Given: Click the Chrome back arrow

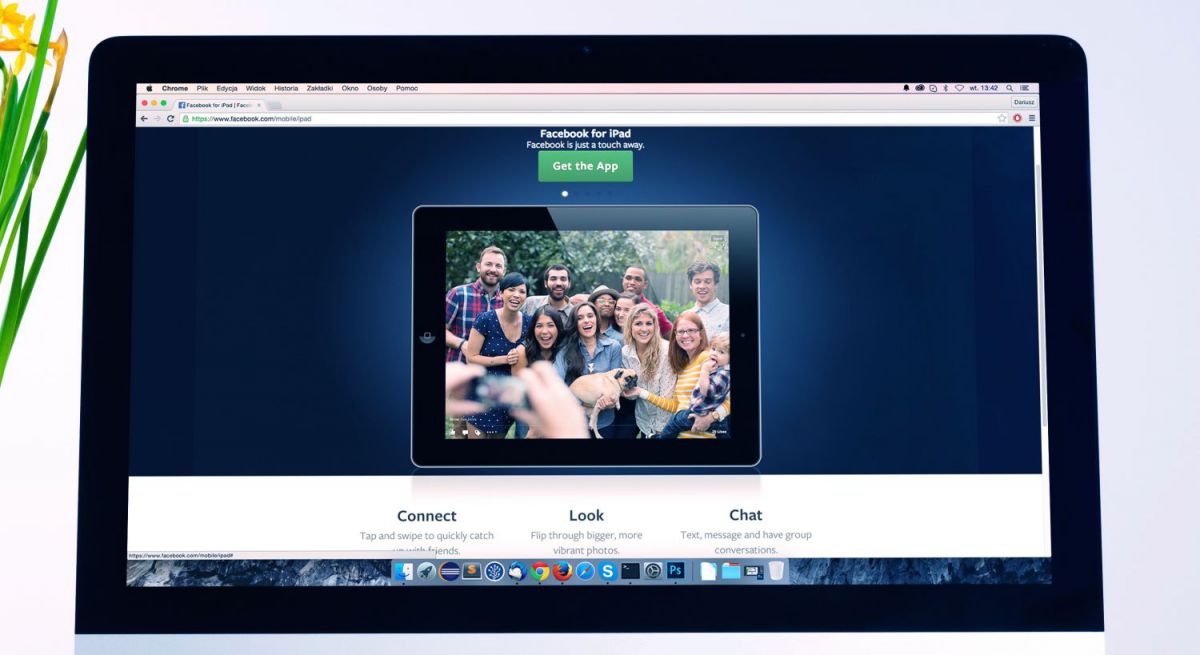Looking at the screenshot, I should pyautogui.click(x=144, y=118).
